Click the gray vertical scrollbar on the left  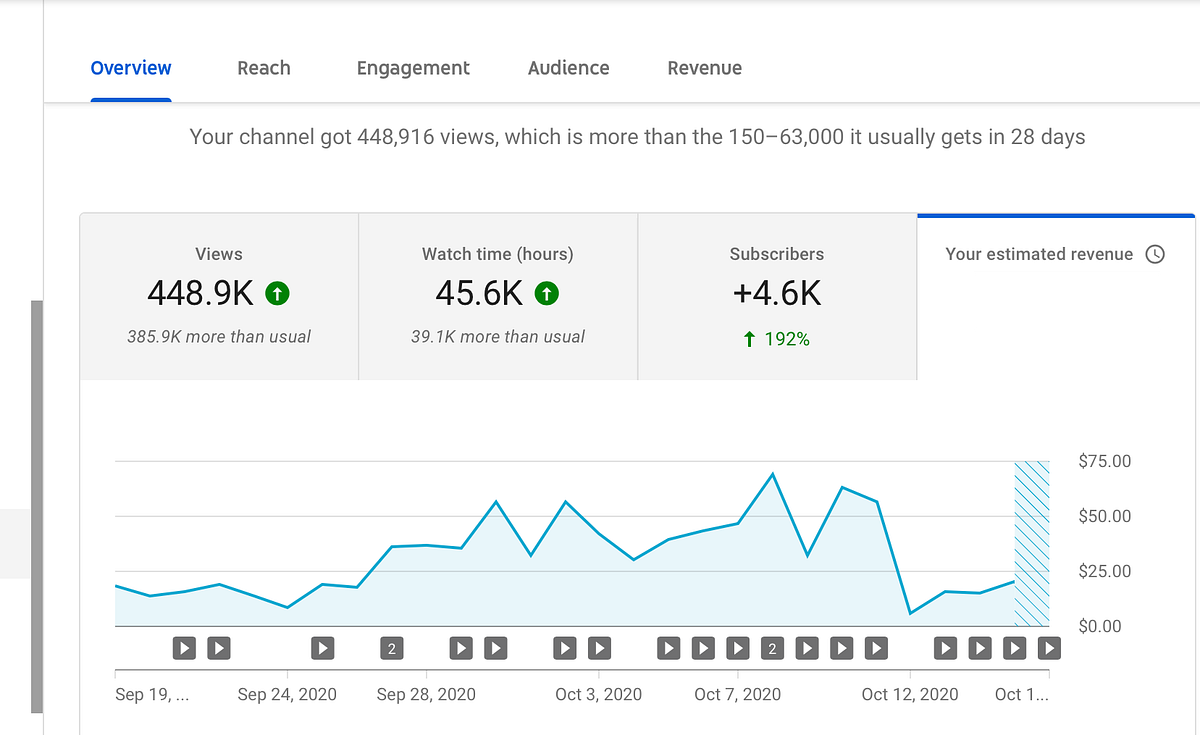coord(37,506)
